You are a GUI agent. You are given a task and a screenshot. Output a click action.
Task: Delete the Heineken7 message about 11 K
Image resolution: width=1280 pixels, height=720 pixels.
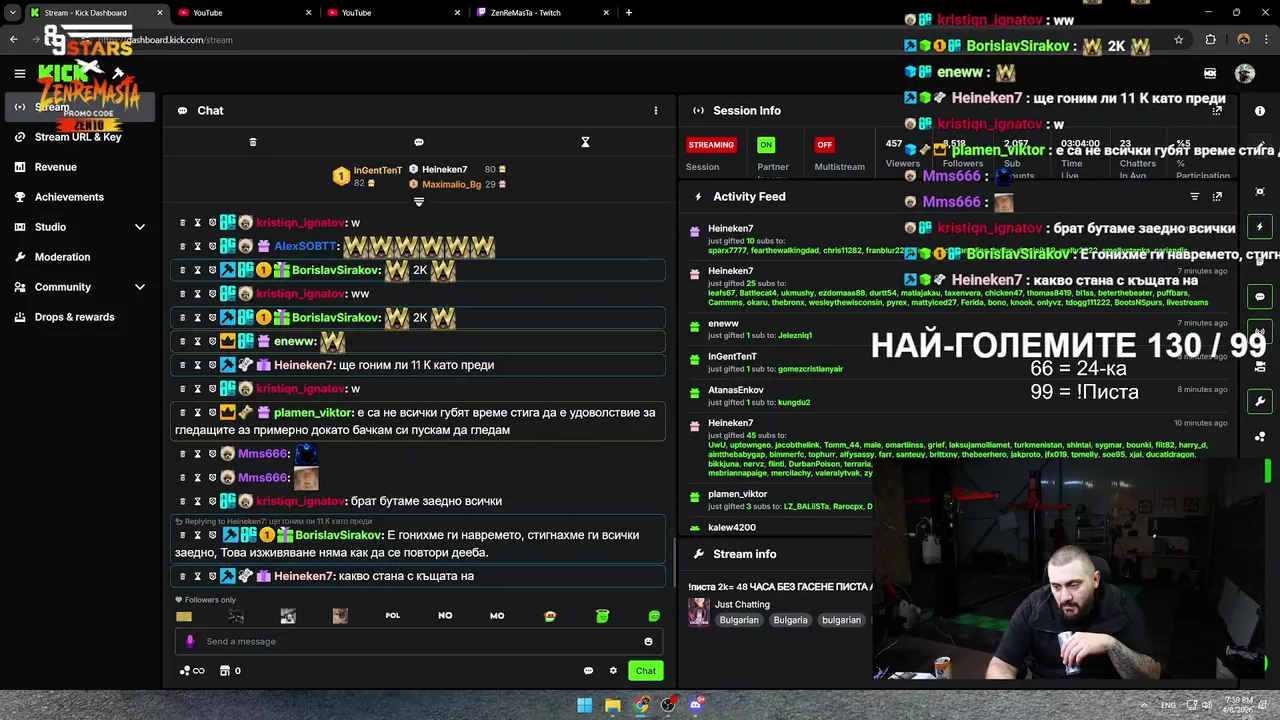pyautogui.click(x=183, y=365)
